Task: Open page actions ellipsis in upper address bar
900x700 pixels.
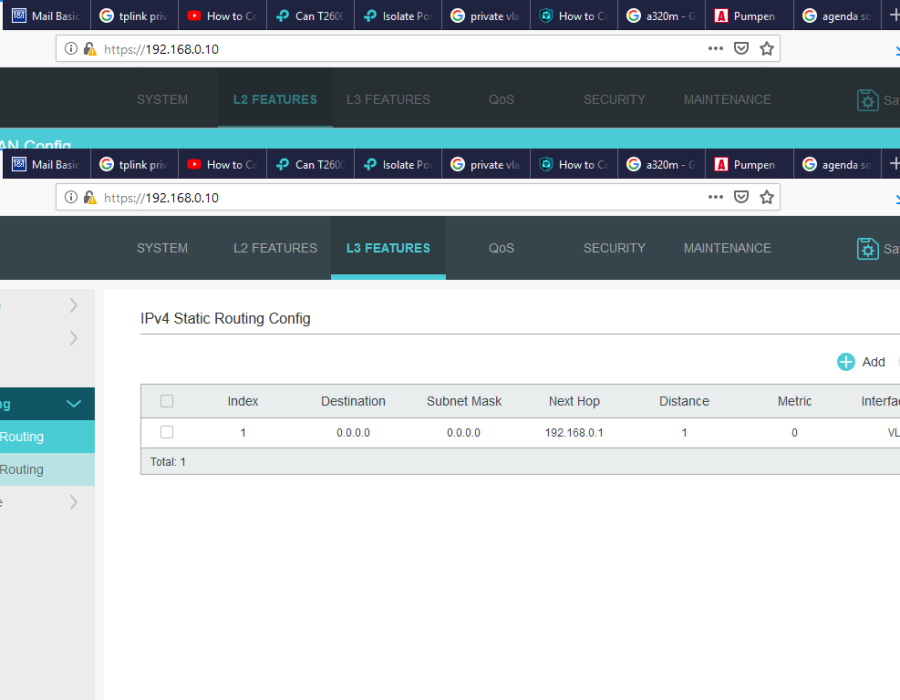Action: [715, 48]
